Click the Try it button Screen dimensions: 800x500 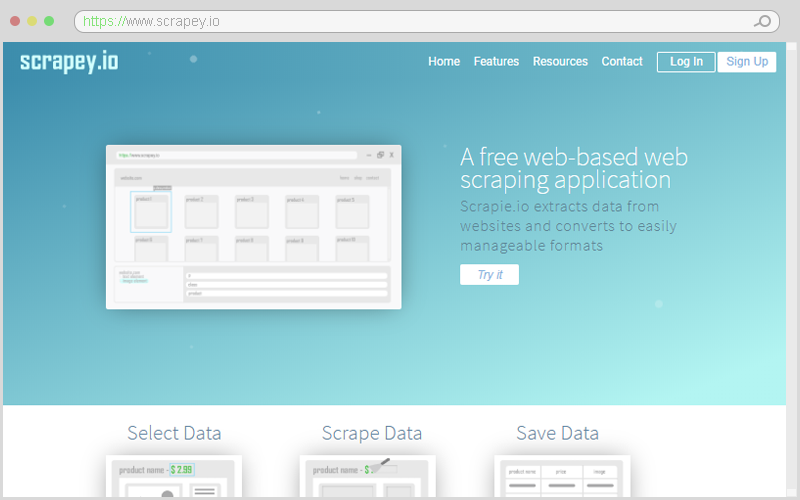tap(489, 275)
